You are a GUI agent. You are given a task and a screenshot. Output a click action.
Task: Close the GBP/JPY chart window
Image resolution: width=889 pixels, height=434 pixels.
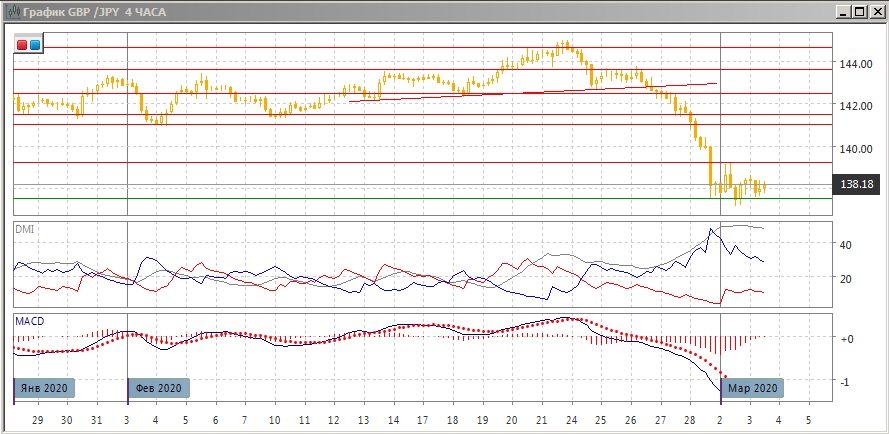876,11
